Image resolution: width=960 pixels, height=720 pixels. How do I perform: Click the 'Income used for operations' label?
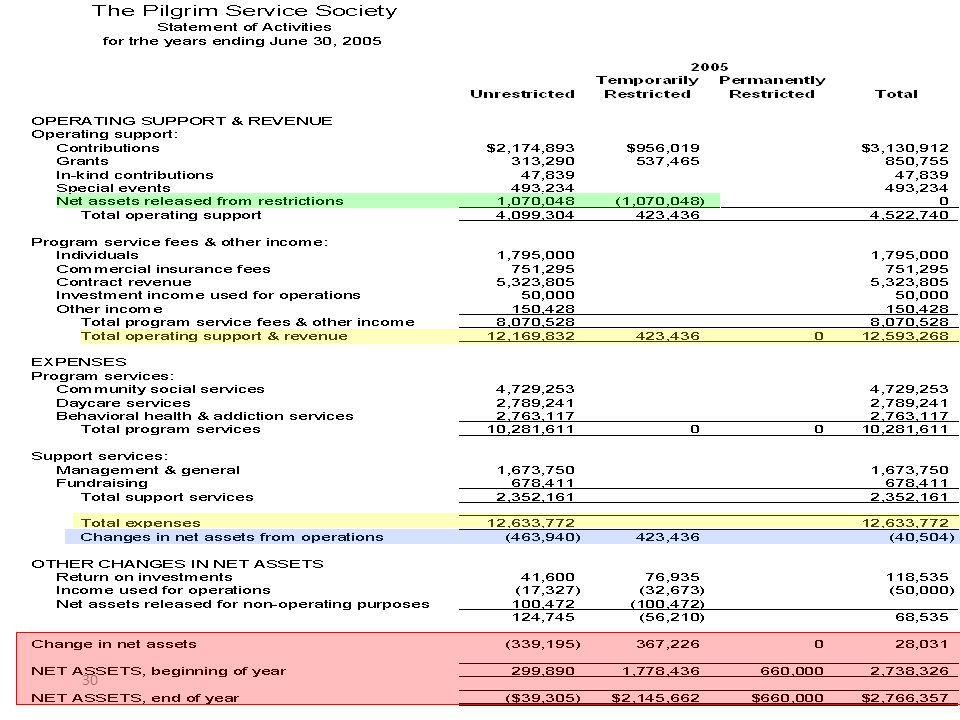pos(163,590)
